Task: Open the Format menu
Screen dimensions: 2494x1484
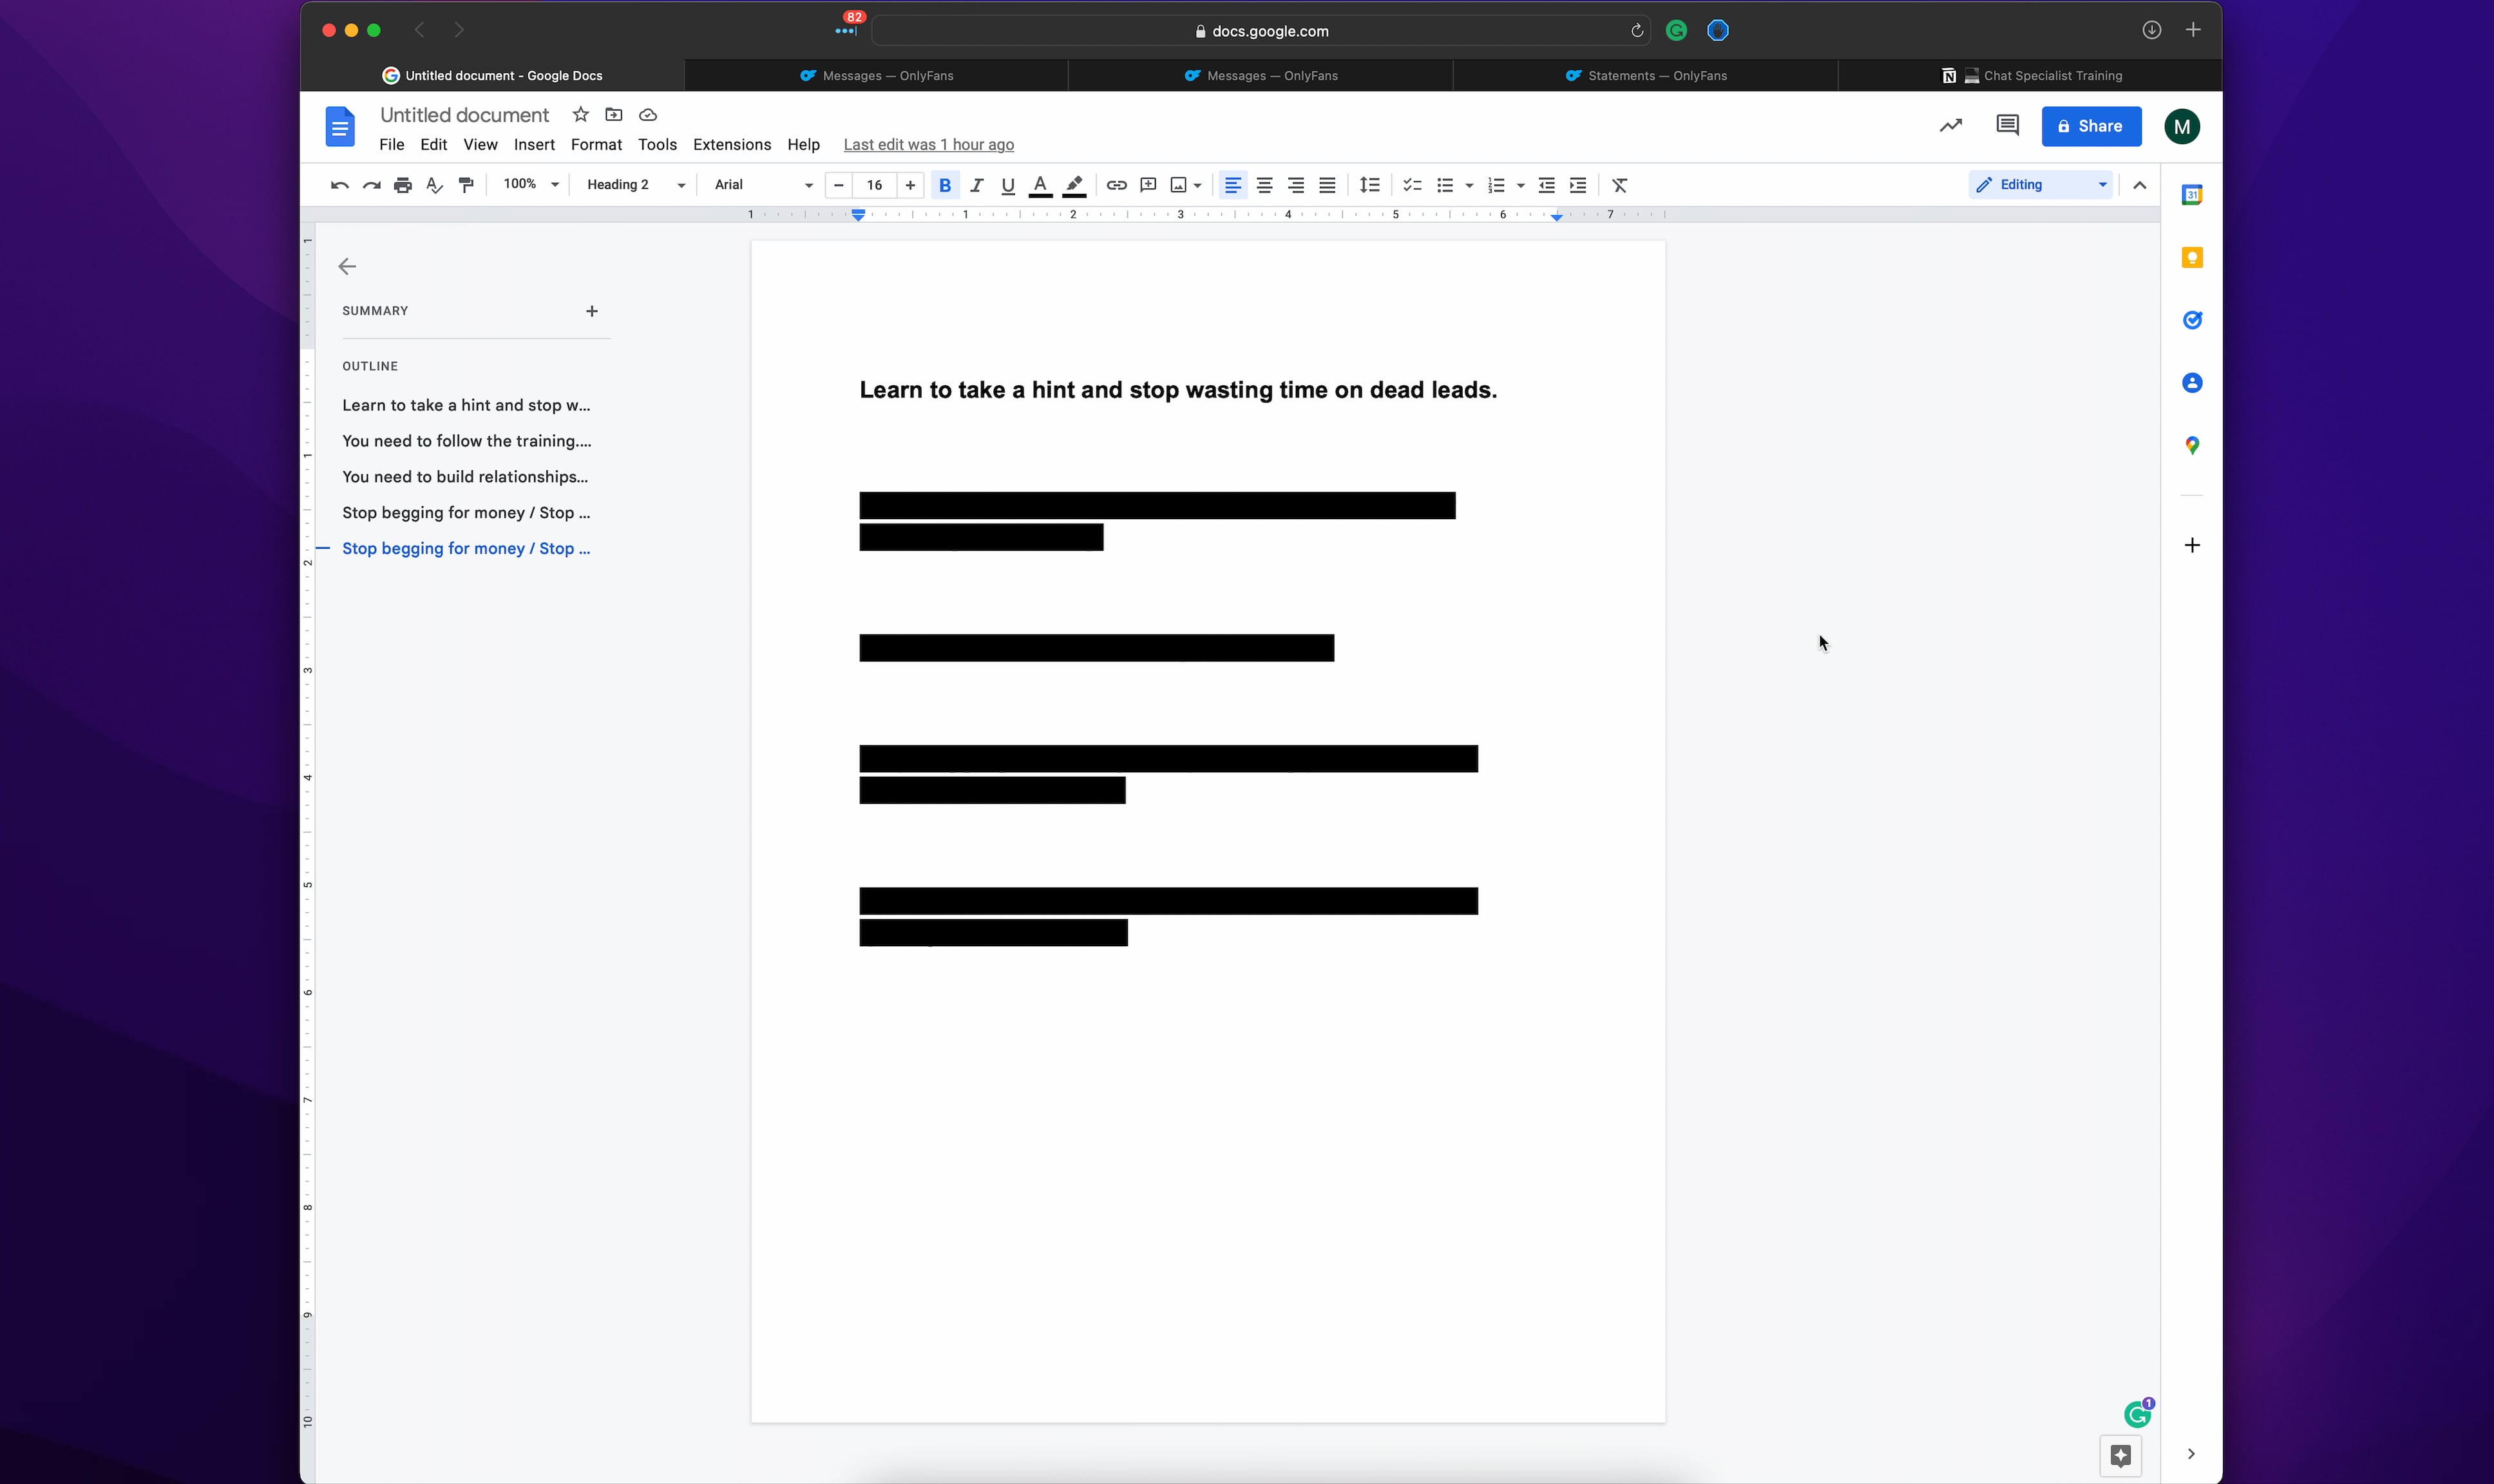Action: point(596,145)
